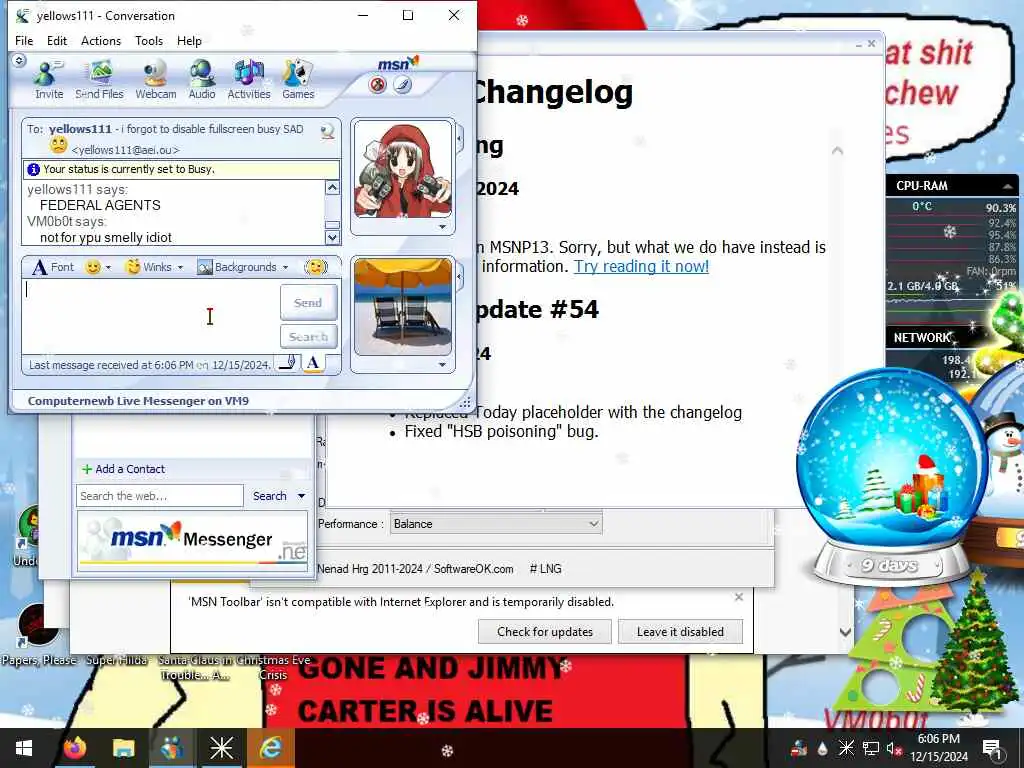Click the sad face emoticon beside yellows111 email
This screenshot has height=768, width=1024.
coord(59,145)
